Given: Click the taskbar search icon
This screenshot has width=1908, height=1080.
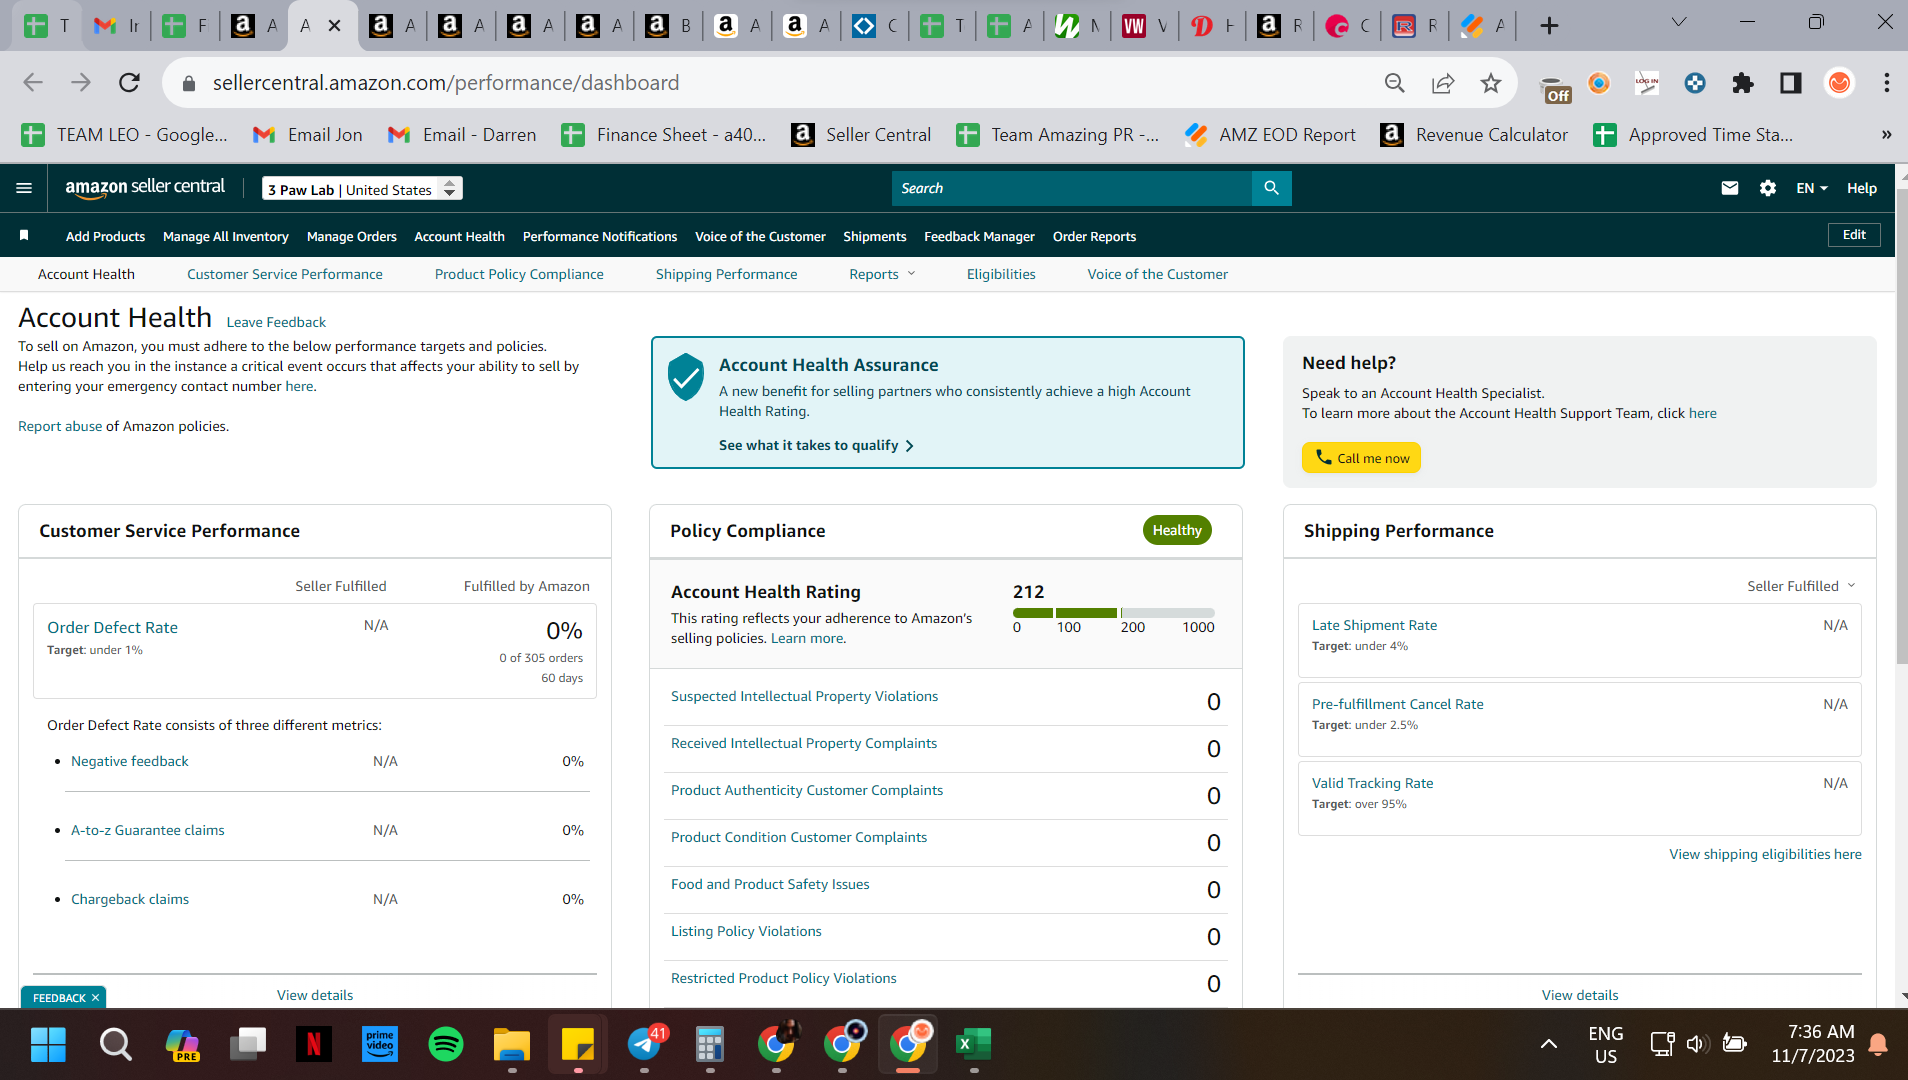Looking at the screenshot, I should tap(115, 1045).
